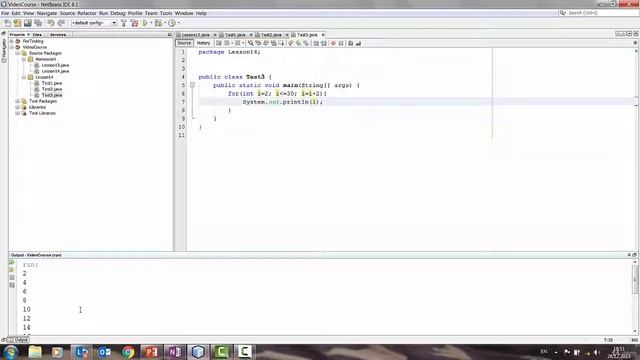
Task: Click the New File toolbar icon
Action: click(x=8, y=23)
